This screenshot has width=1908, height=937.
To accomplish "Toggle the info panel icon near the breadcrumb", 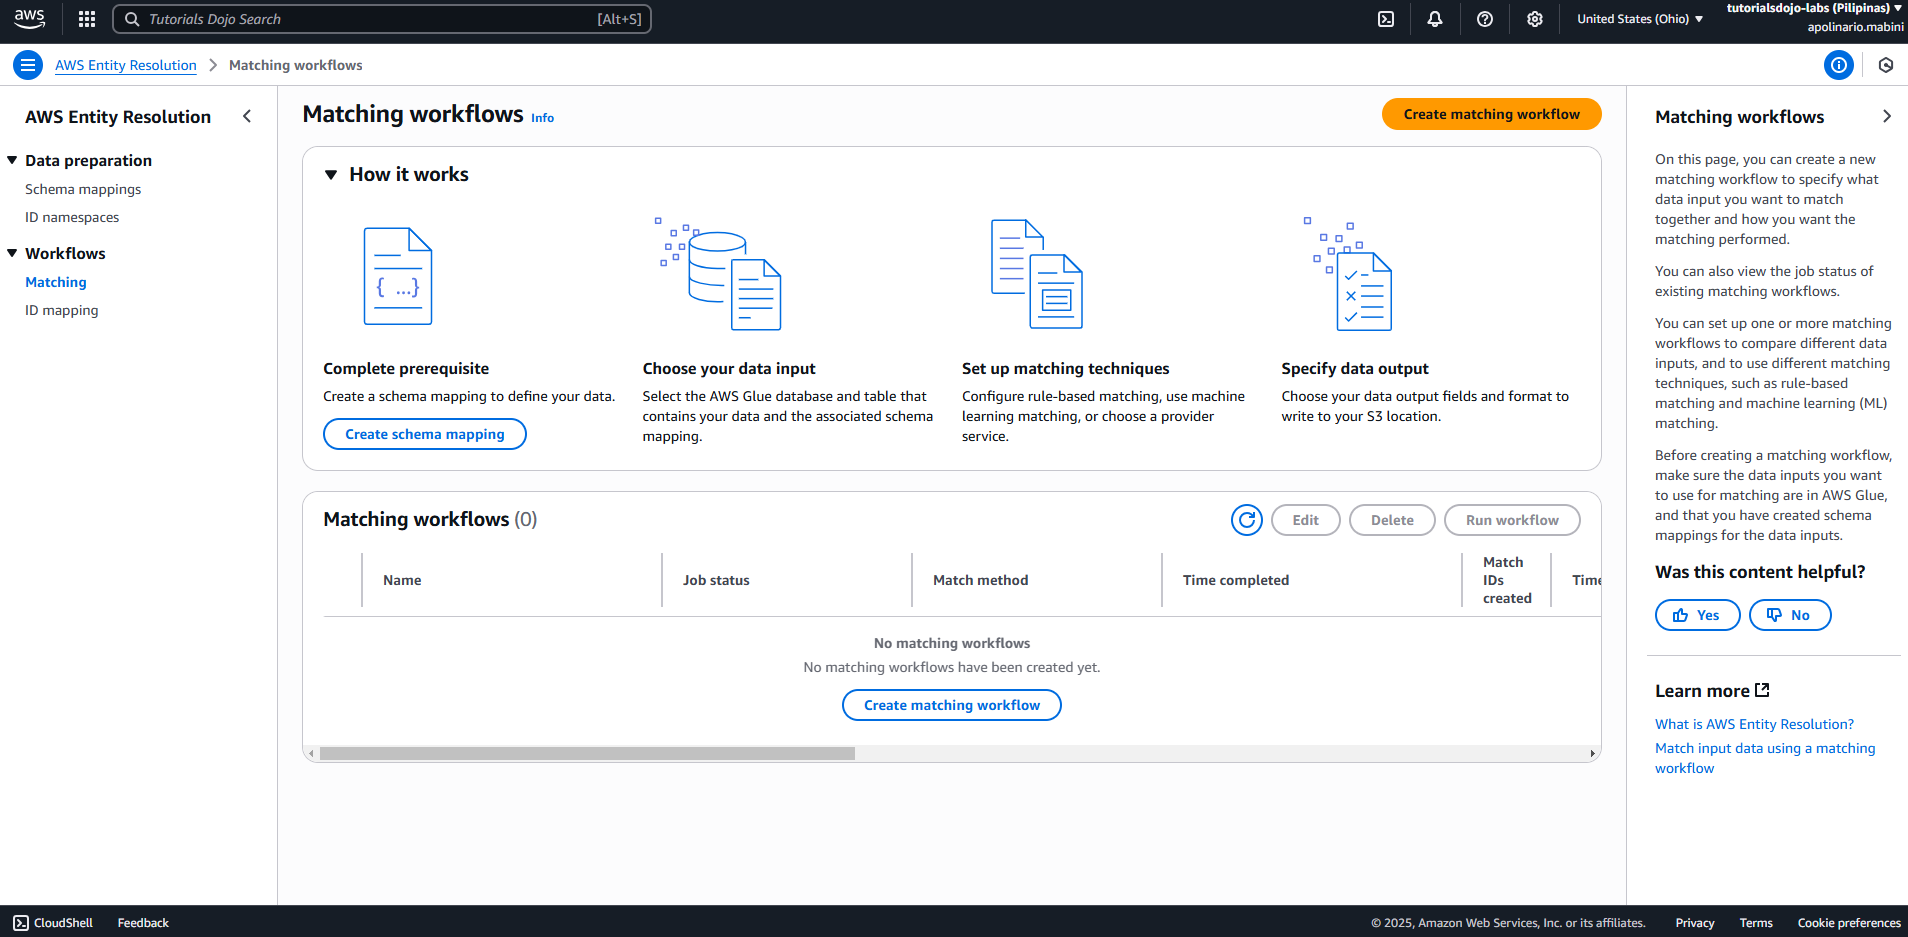I will pos(1839,64).
